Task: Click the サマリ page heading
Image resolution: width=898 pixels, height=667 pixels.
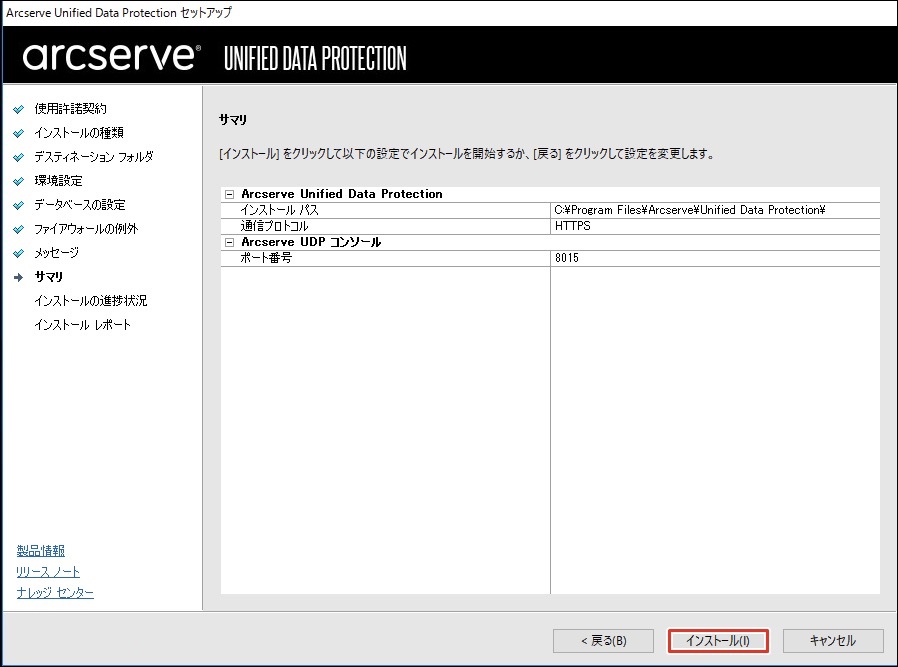Action: coord(233,119)
